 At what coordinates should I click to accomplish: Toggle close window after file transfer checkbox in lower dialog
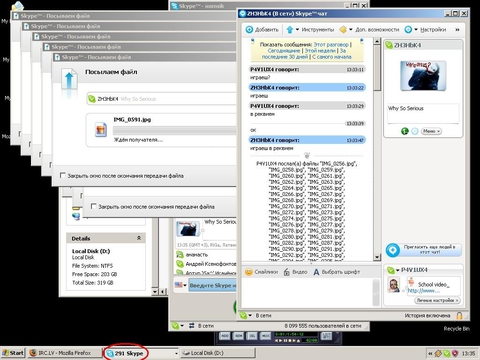(94, 206)
